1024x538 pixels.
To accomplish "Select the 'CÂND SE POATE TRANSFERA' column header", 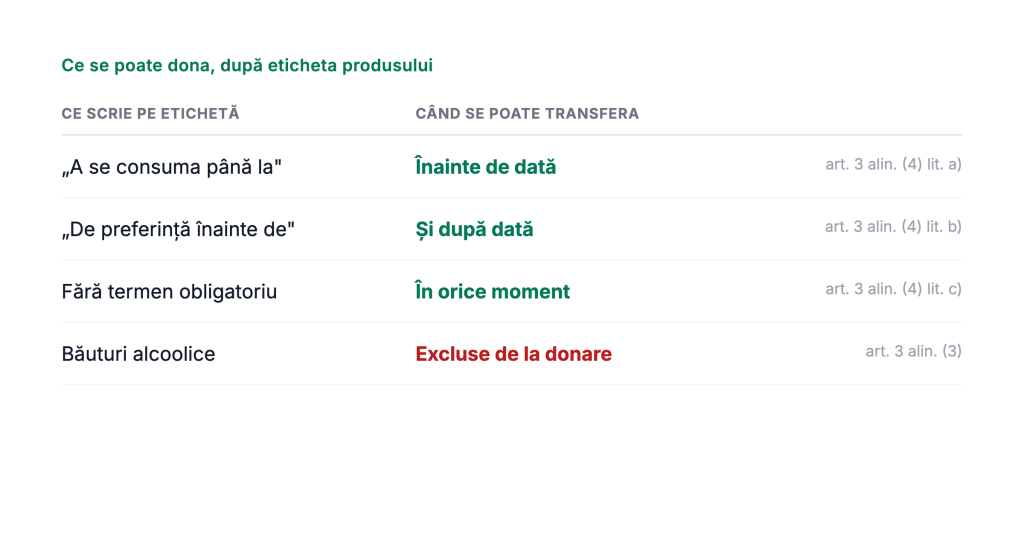I will tap(527, 114).
